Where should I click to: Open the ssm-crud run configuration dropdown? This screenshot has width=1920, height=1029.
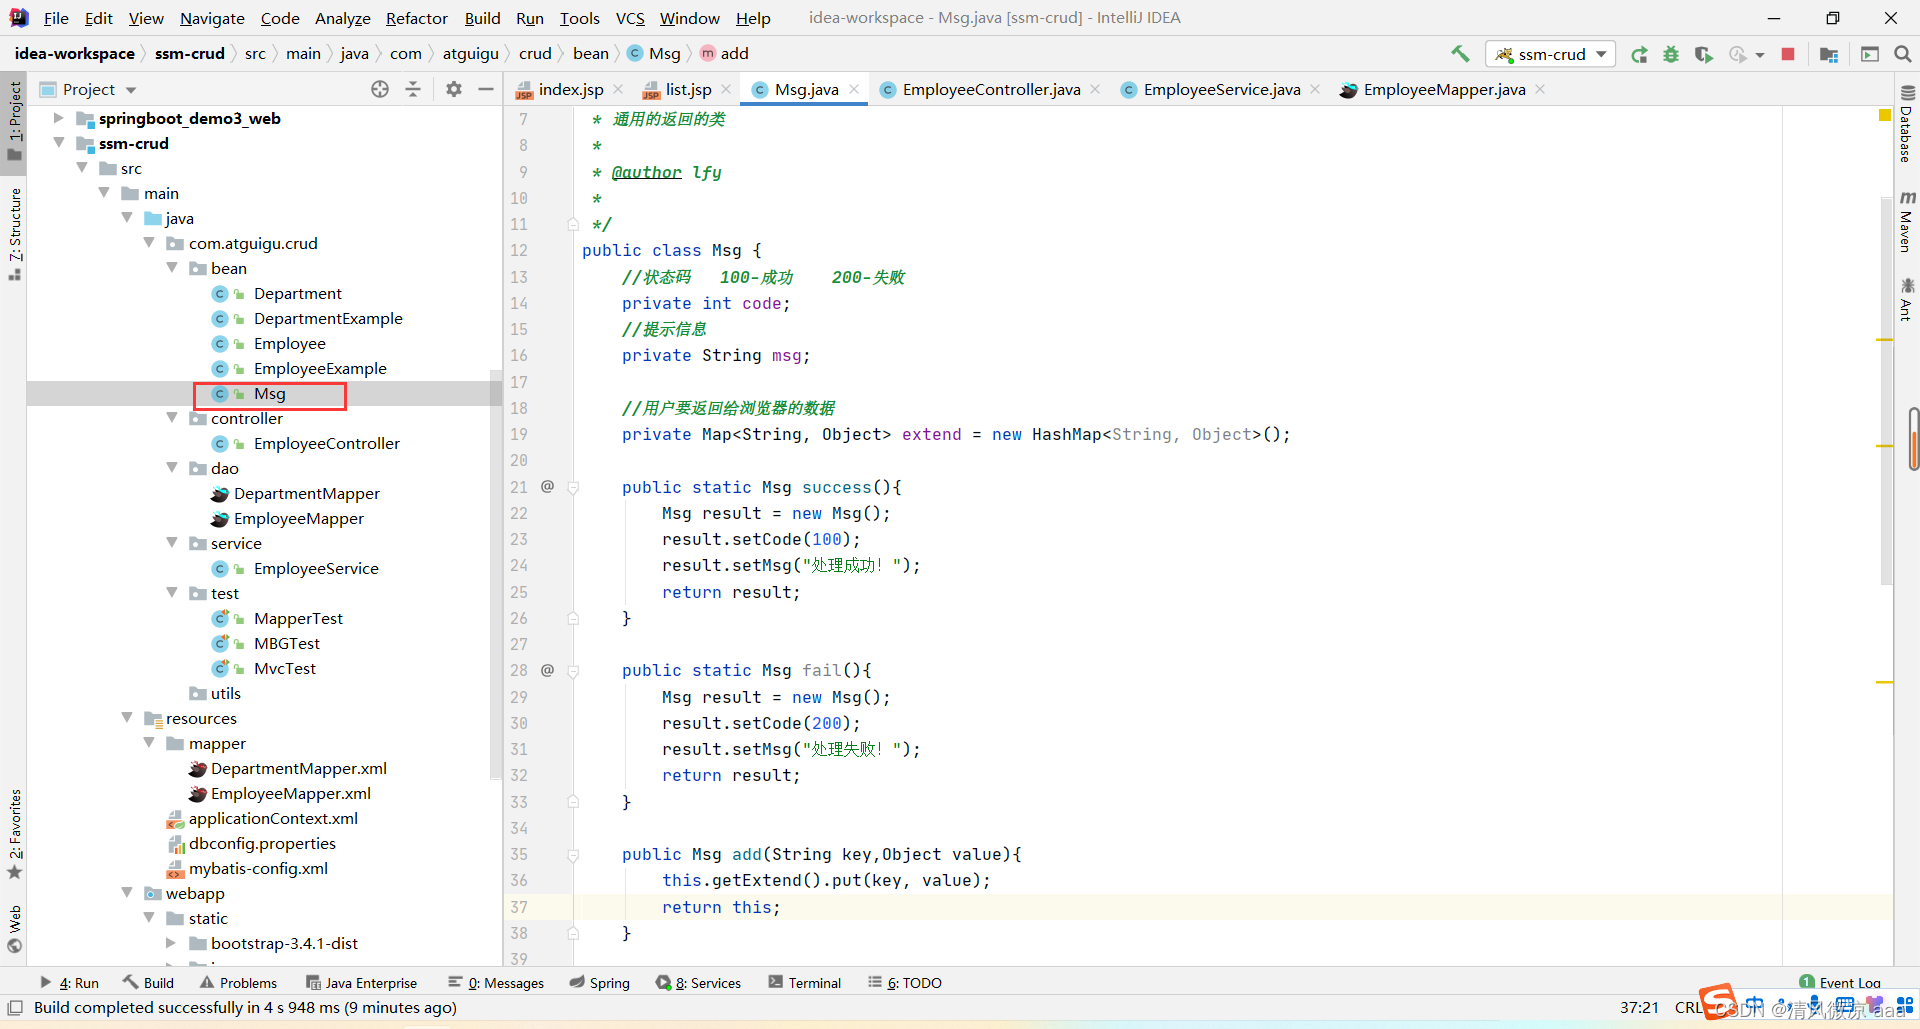point(1550,54)
